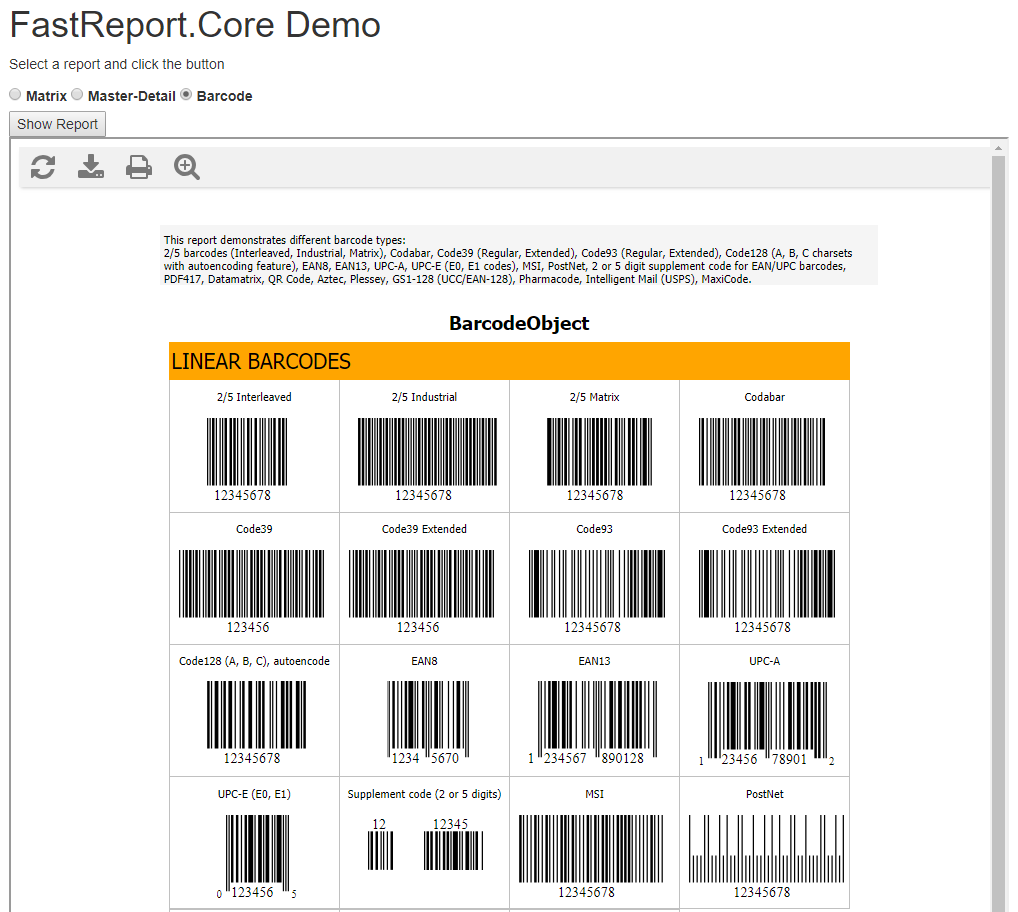The width and height of the screenshot is (1018, 912).
Task: Click the 2/5 Interleaved barcode image
Action: point(247,452)
